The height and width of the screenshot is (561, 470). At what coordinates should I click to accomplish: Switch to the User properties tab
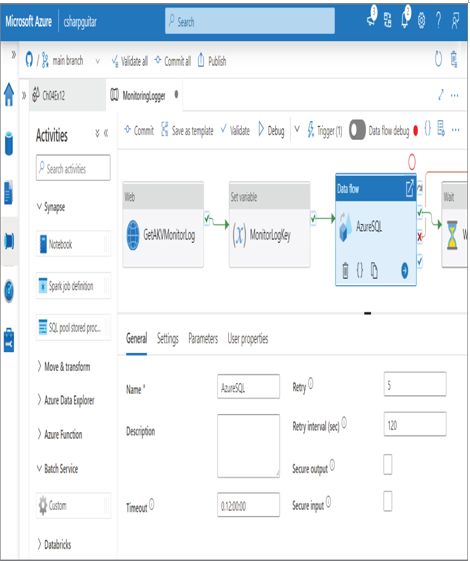tap(248, 338)
